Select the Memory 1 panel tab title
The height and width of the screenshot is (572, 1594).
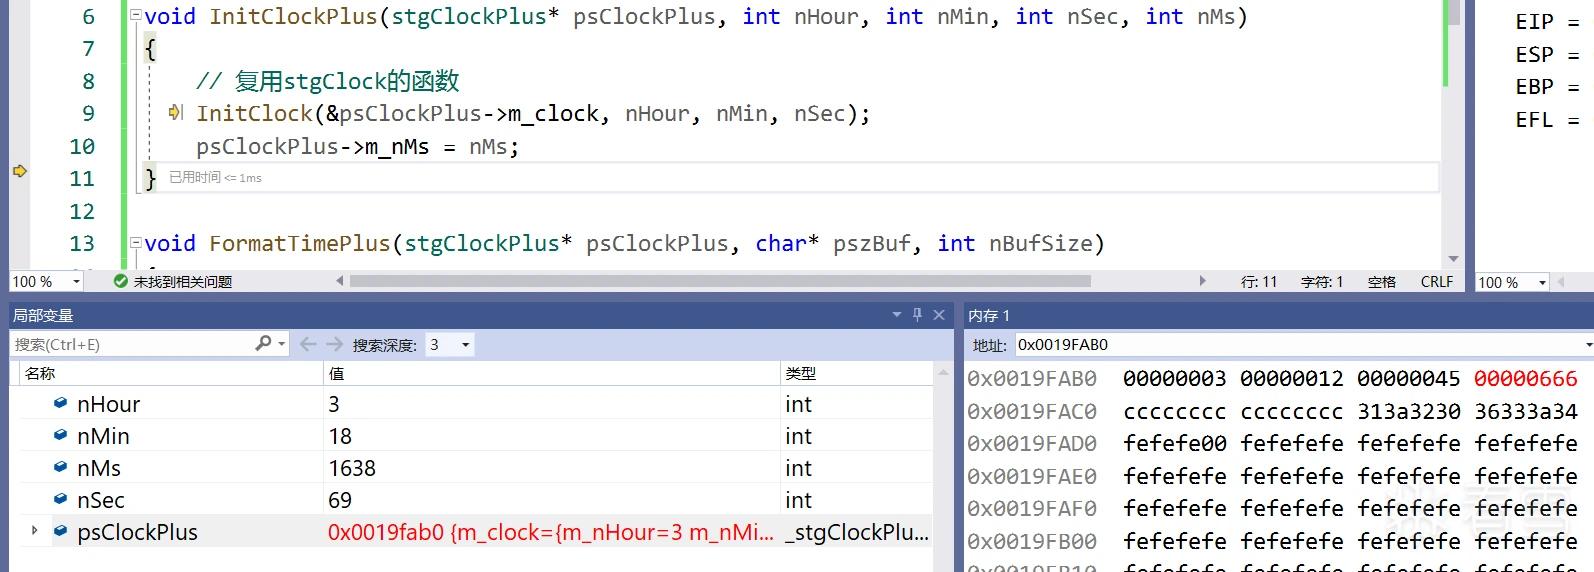(989, 315)
